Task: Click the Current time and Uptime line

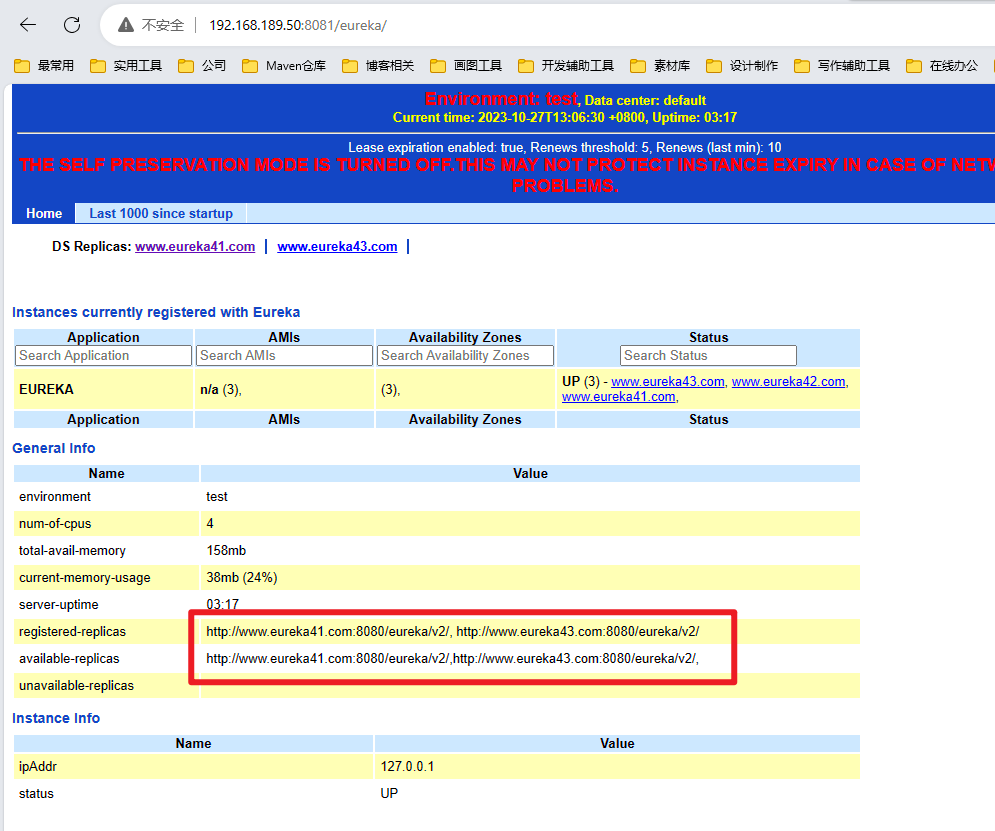Action: (565, 117)
